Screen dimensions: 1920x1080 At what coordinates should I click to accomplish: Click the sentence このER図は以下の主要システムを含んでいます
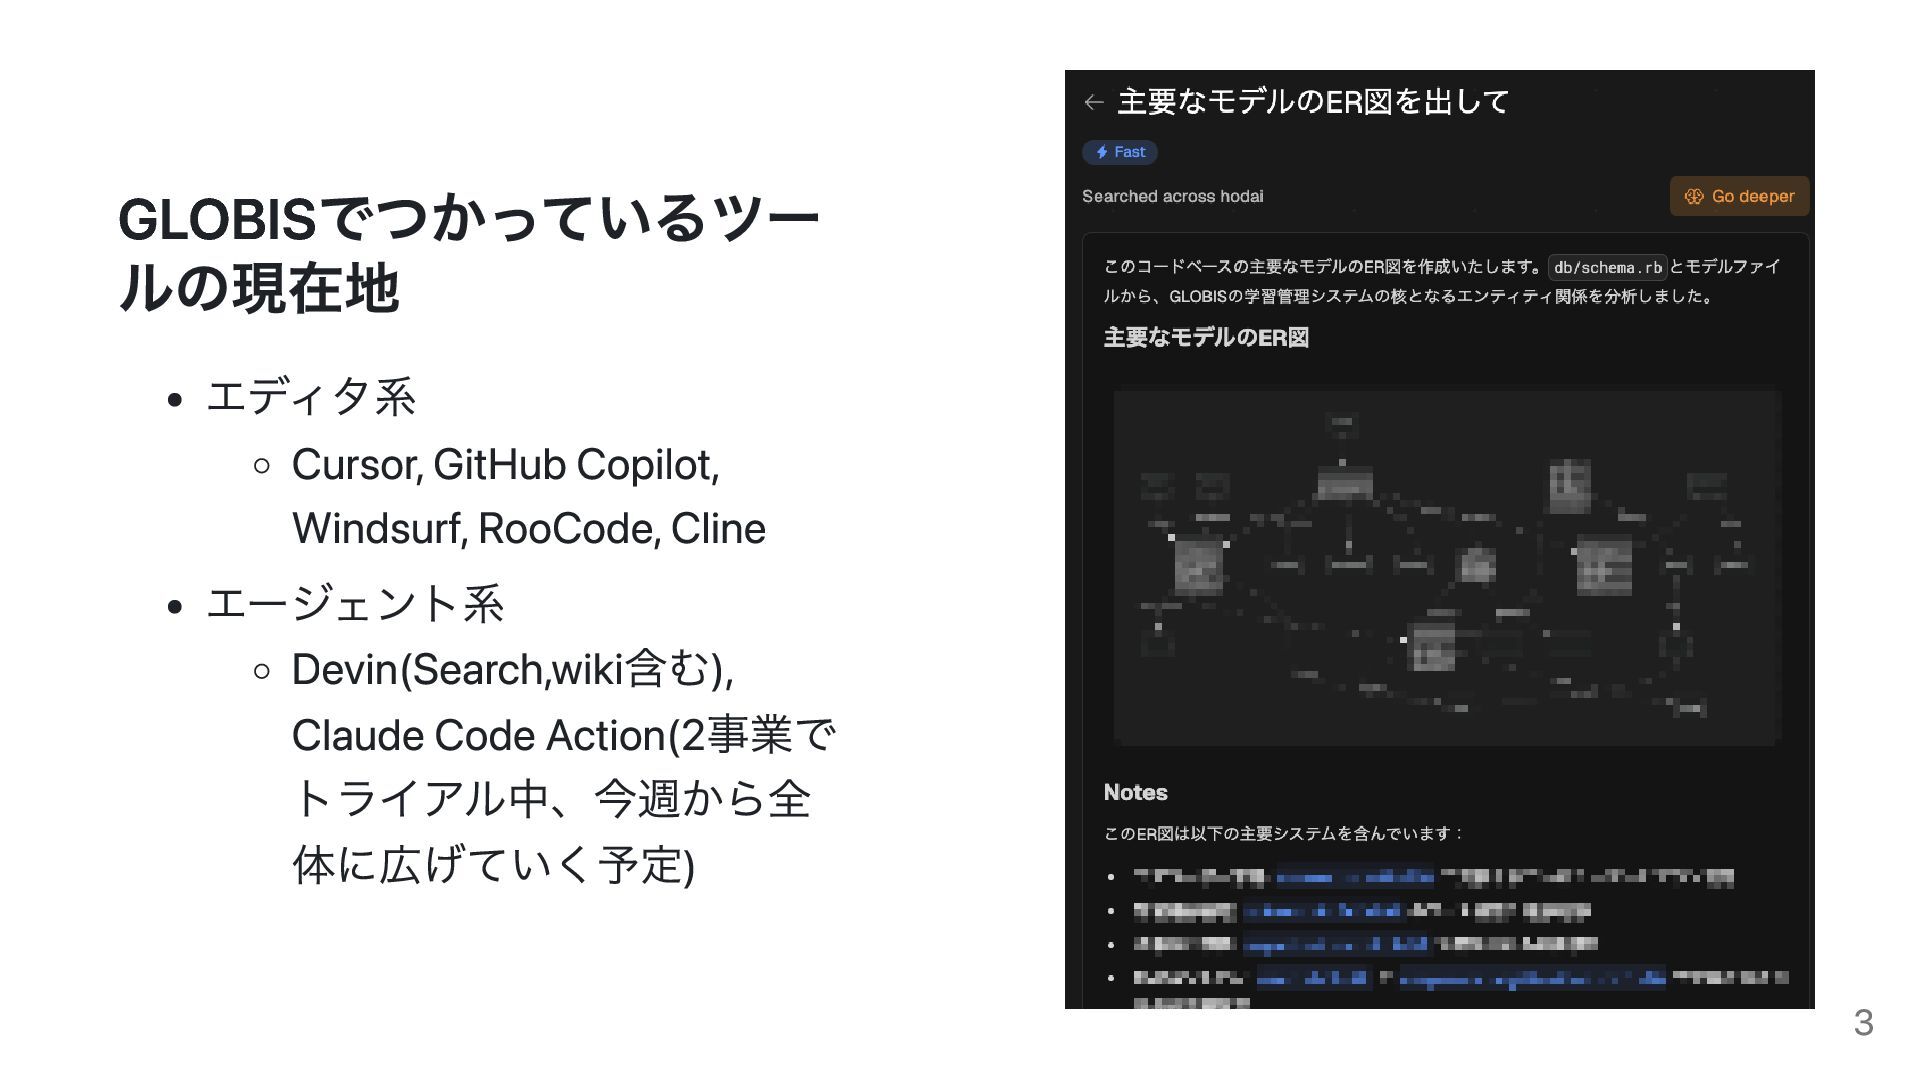pos(1283,833)
